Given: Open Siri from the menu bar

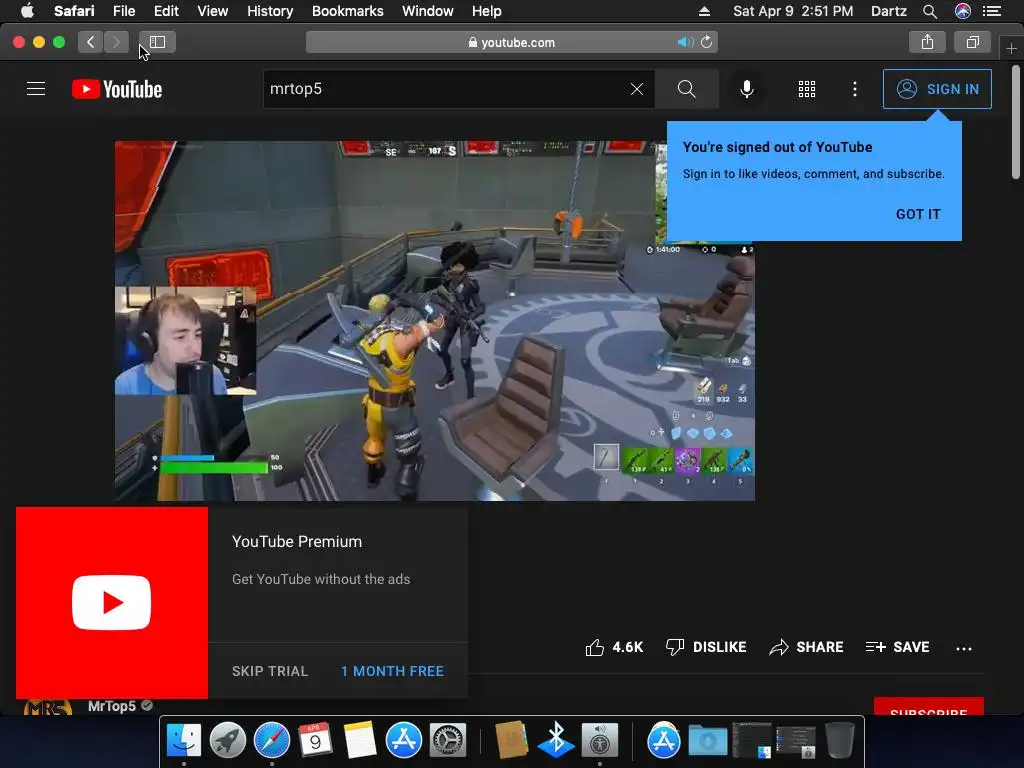Looking at the screenshot, I should pos(963,11).
